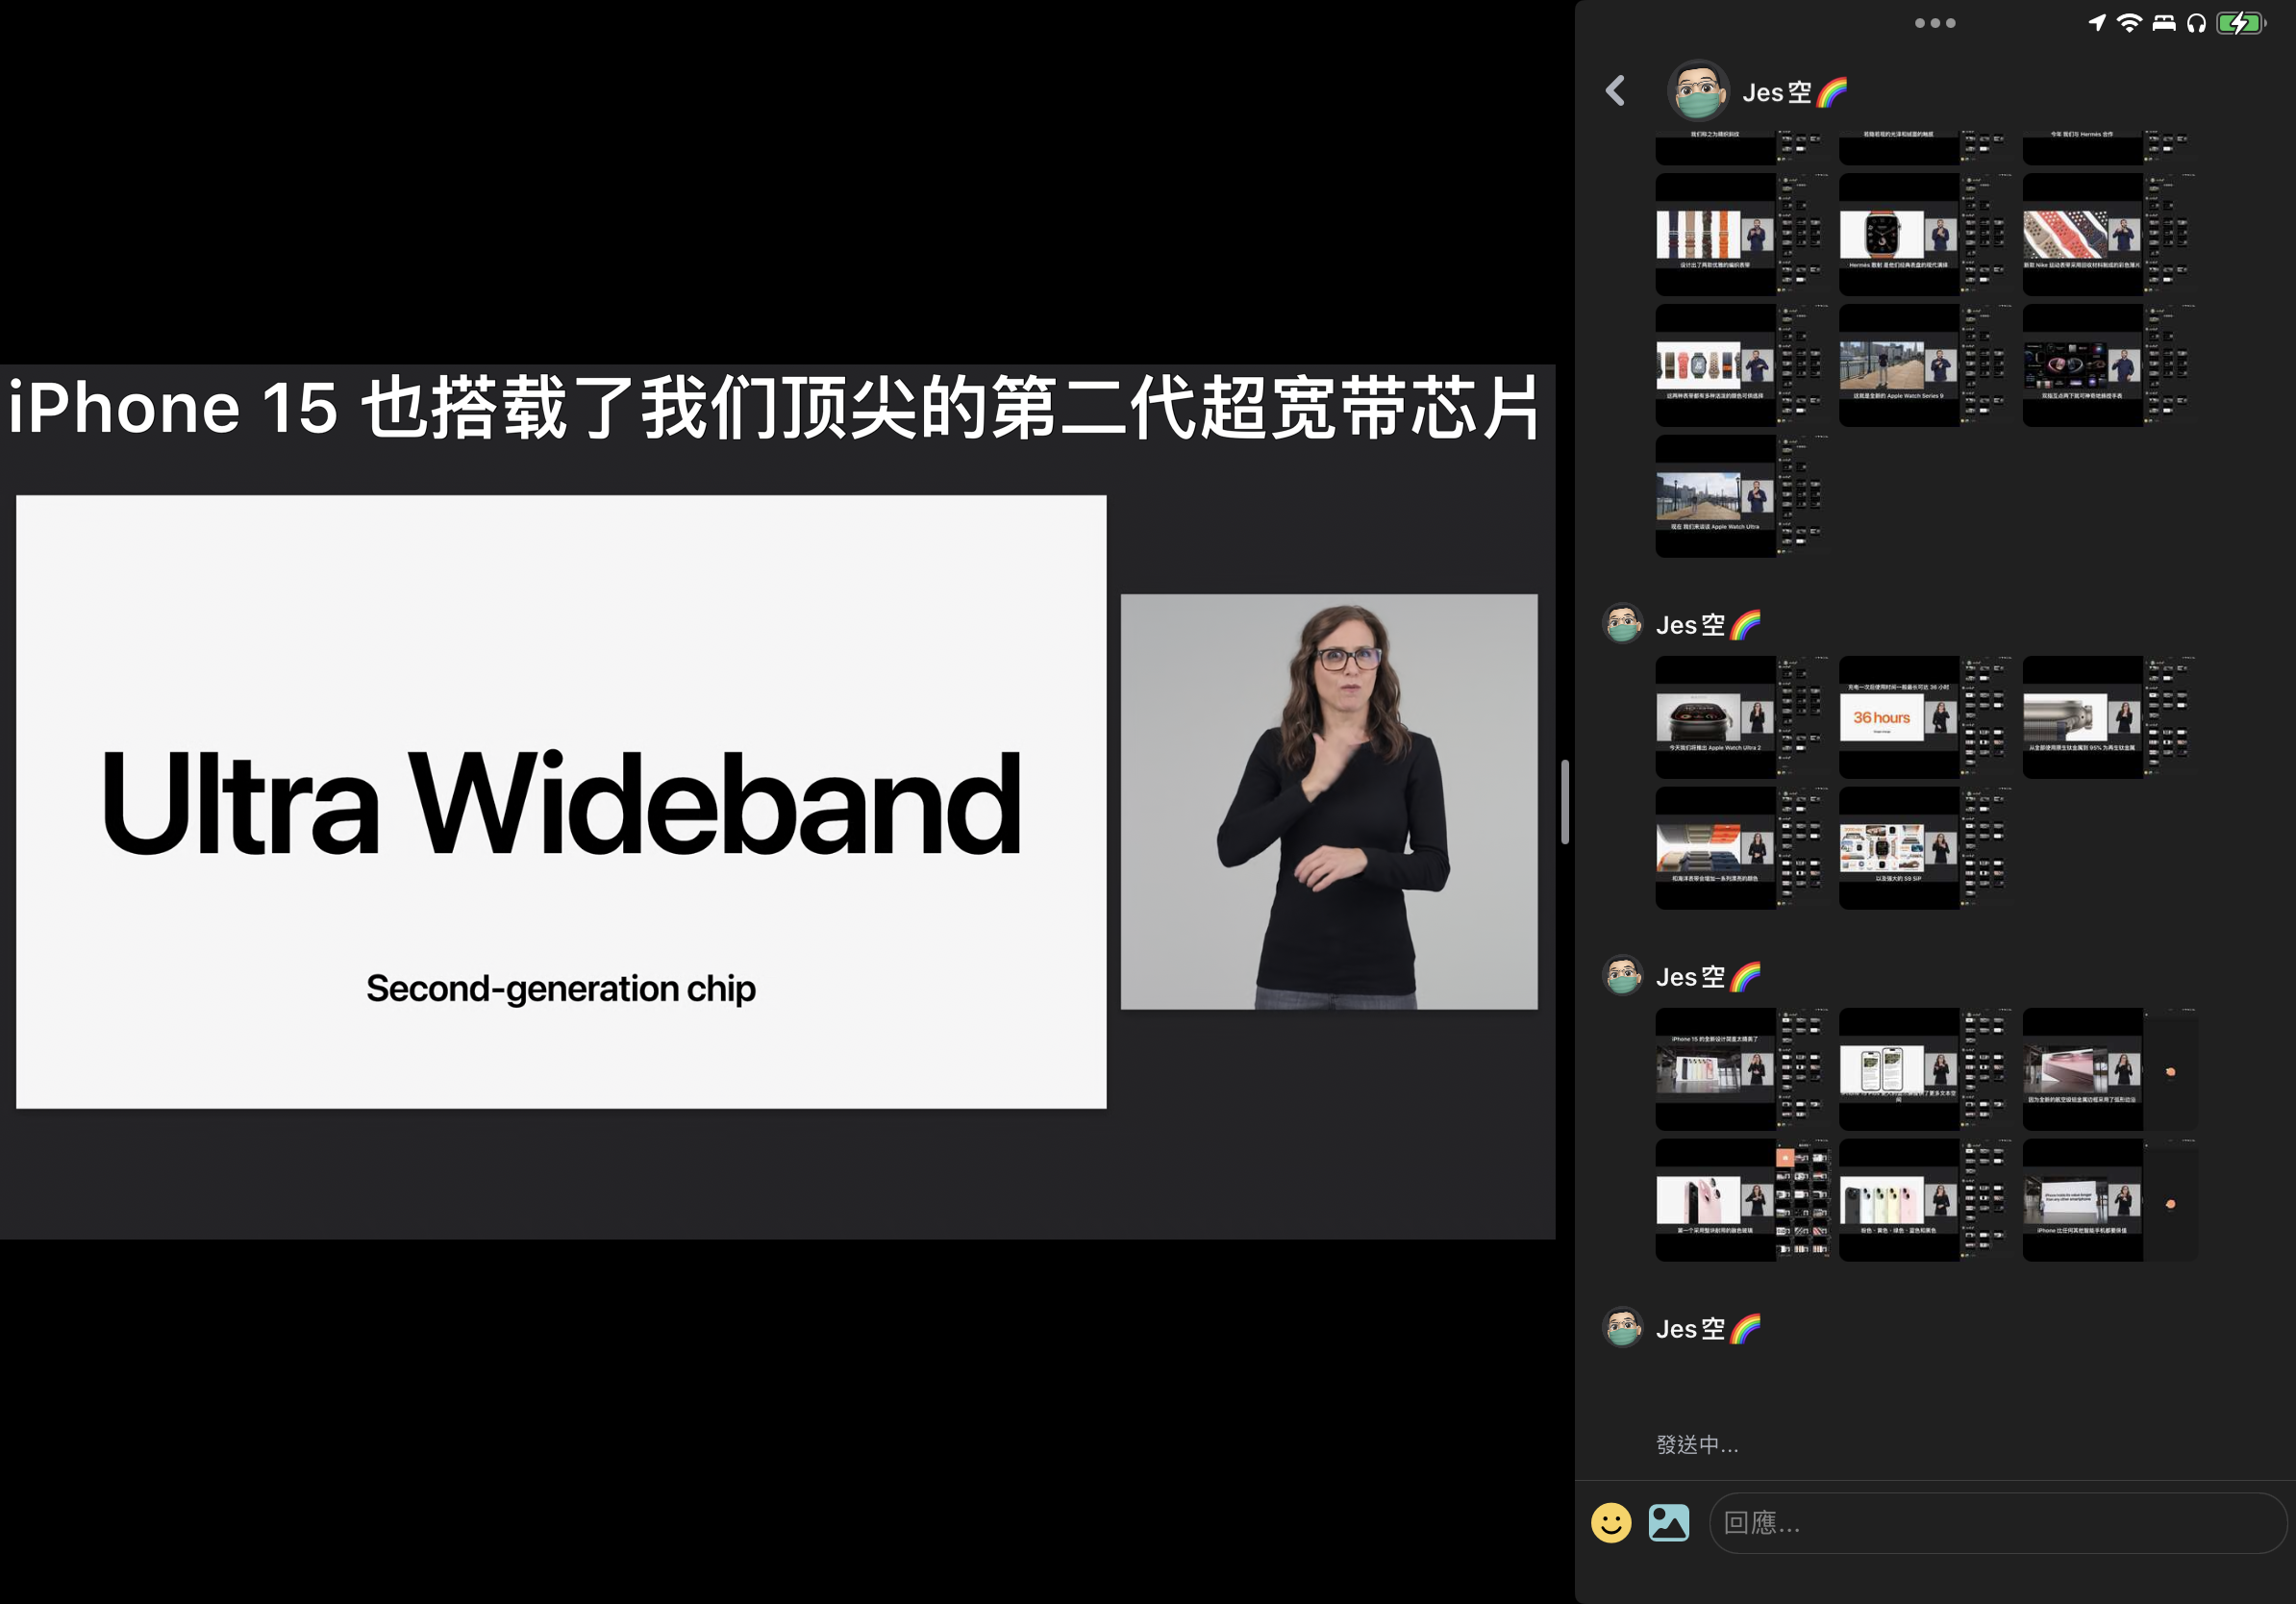Tap the battery charging status icon

[2240, 23]
